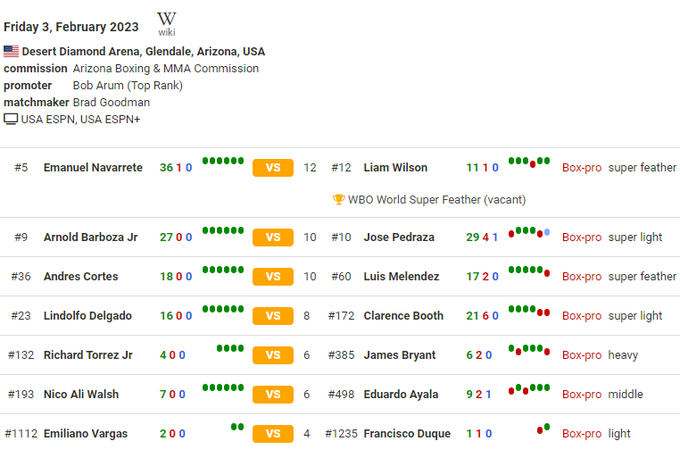Open Liam Wilson's boxer profile
Screen dimensions: 680x458
tap(395, 168)
